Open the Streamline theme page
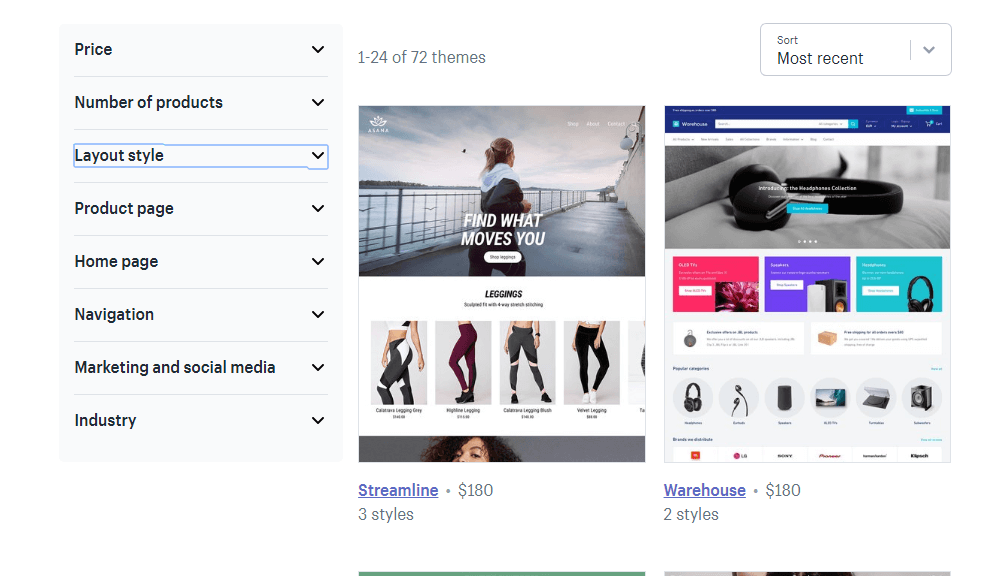Viewport: 1007px width, 576px height. click(x=398, y=490)
